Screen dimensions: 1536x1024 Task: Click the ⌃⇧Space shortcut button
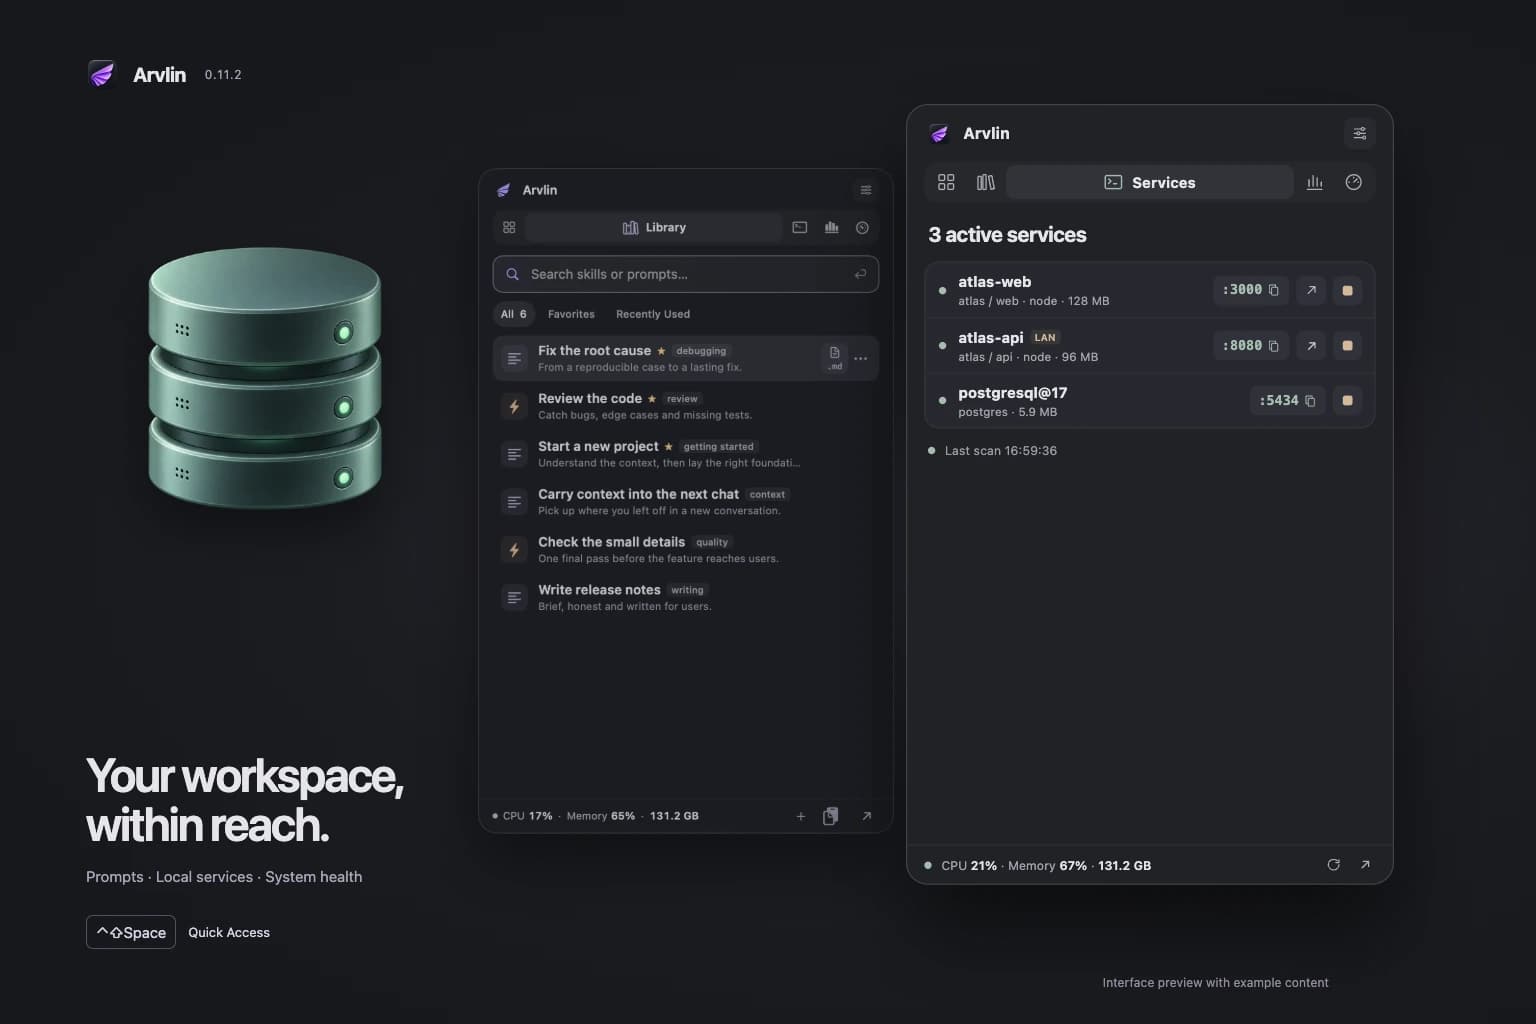click(x=131, y=932)
